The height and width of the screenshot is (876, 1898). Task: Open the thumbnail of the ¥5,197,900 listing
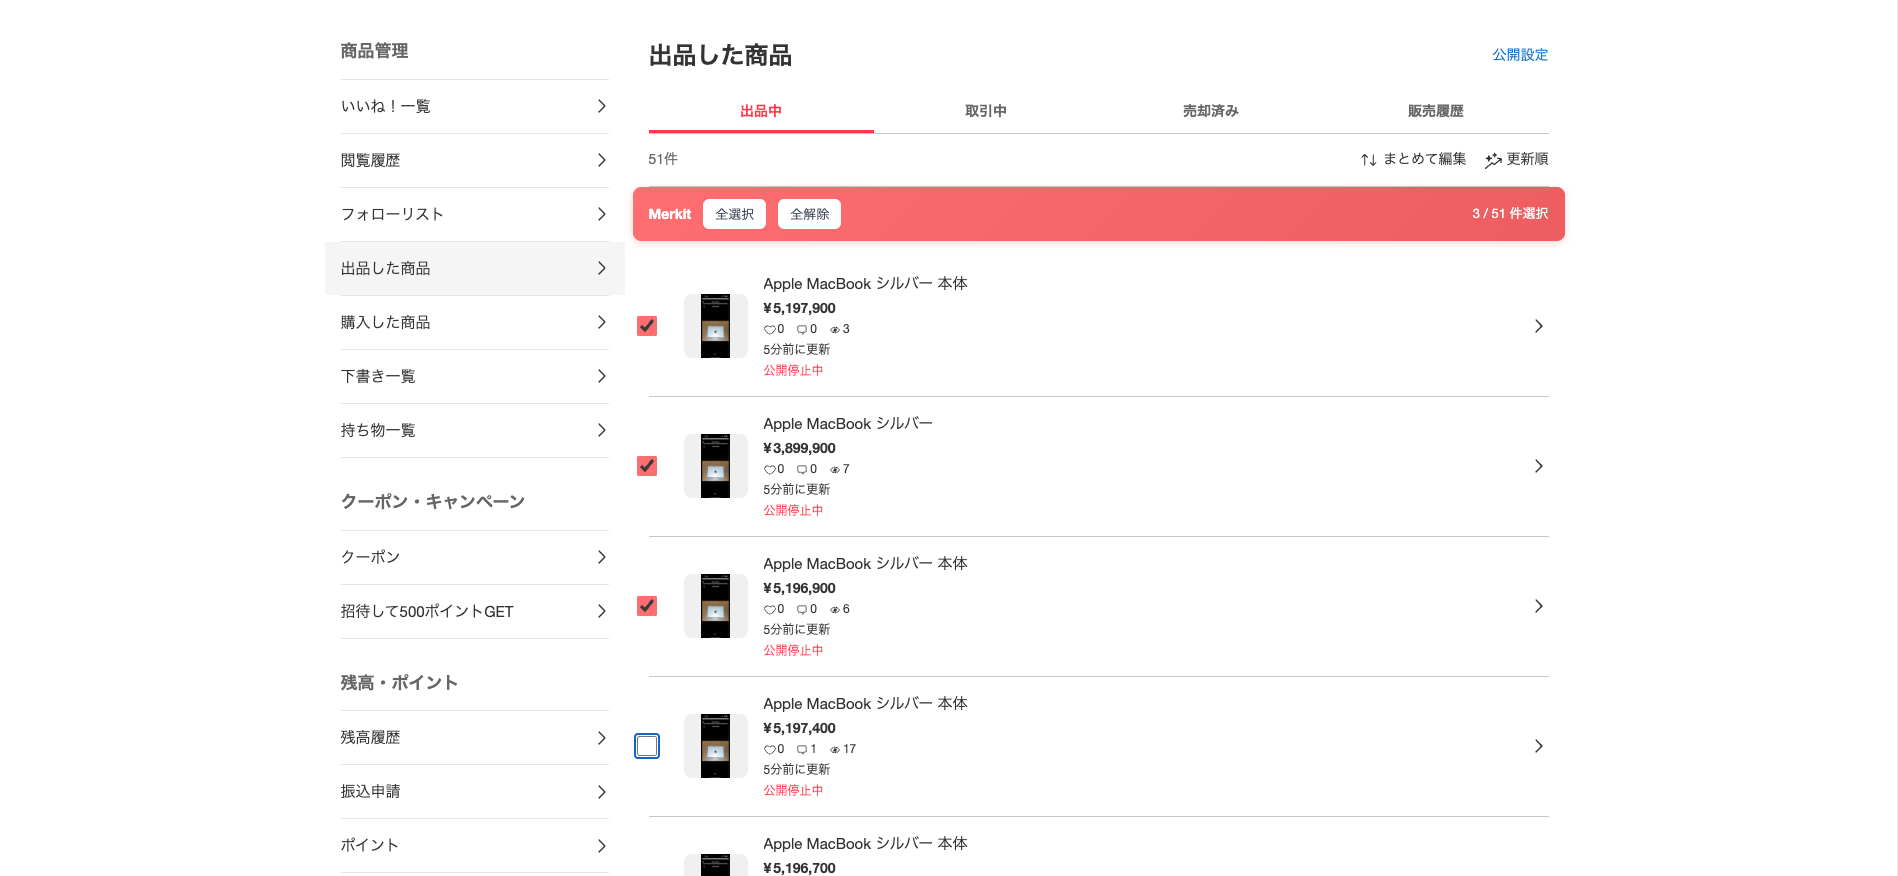tap(715, 325)
